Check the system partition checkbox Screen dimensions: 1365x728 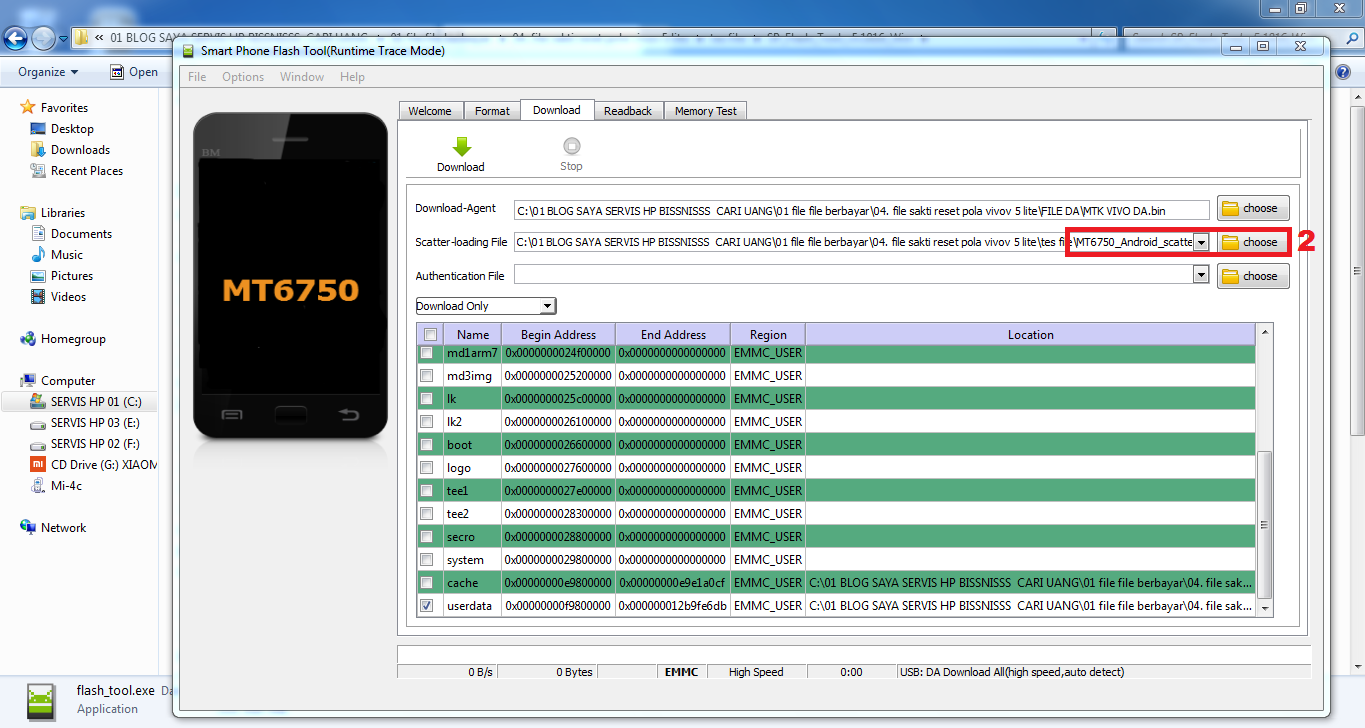[427, 560]
